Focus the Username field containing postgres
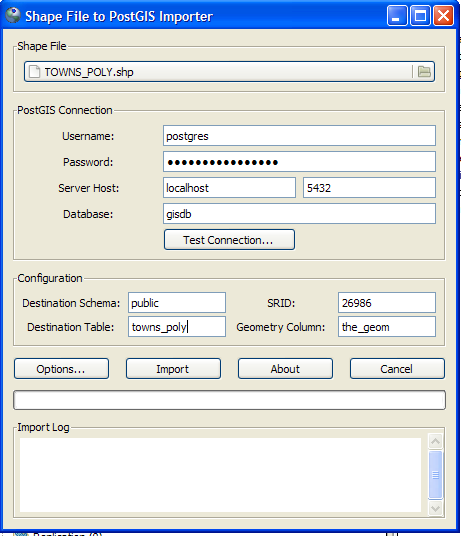461x536 pixels. [299, 136]
